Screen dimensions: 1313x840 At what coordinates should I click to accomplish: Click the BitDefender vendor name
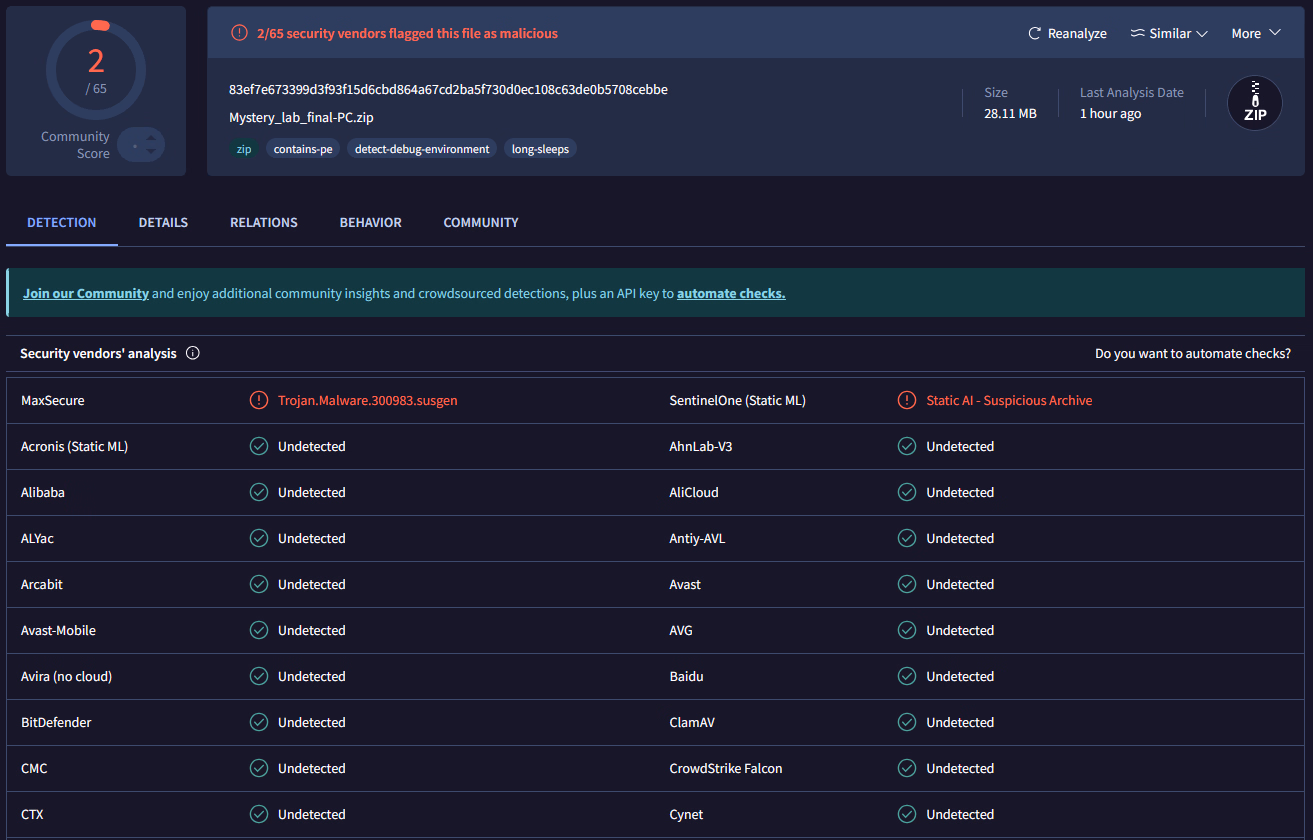pos(56,722)
